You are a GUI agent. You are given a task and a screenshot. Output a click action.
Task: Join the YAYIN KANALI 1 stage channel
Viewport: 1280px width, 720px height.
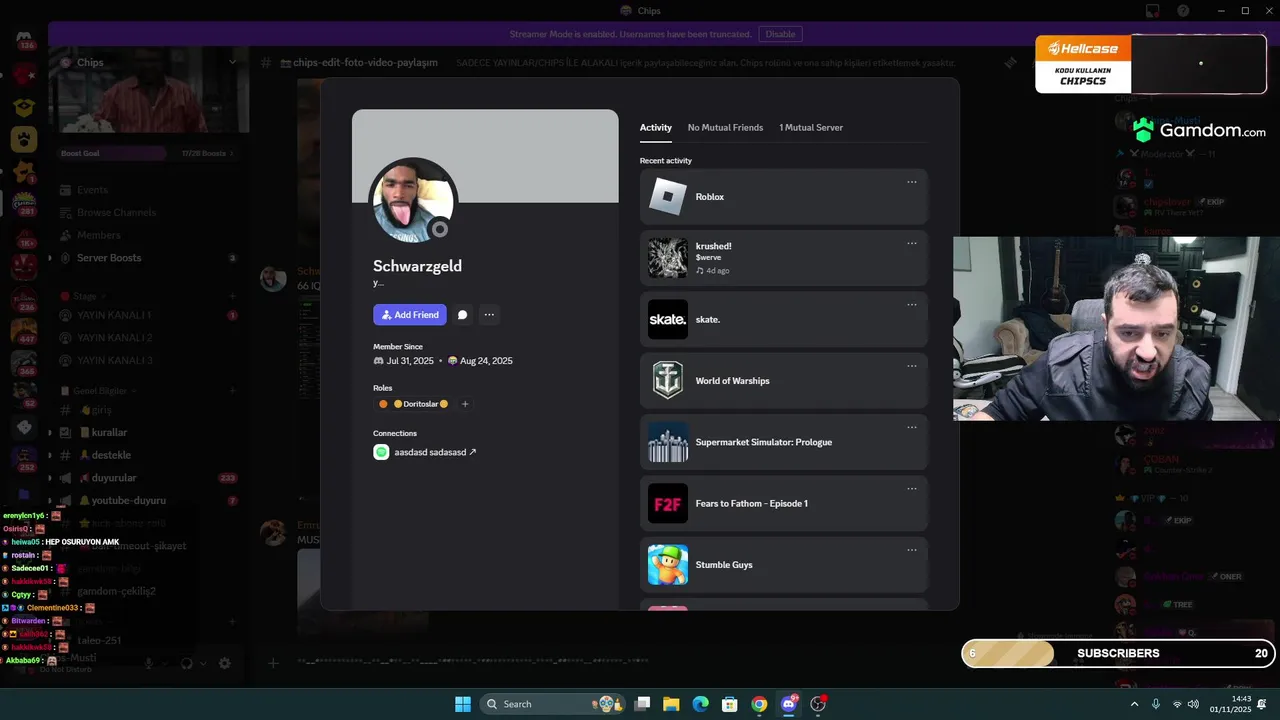146,315
